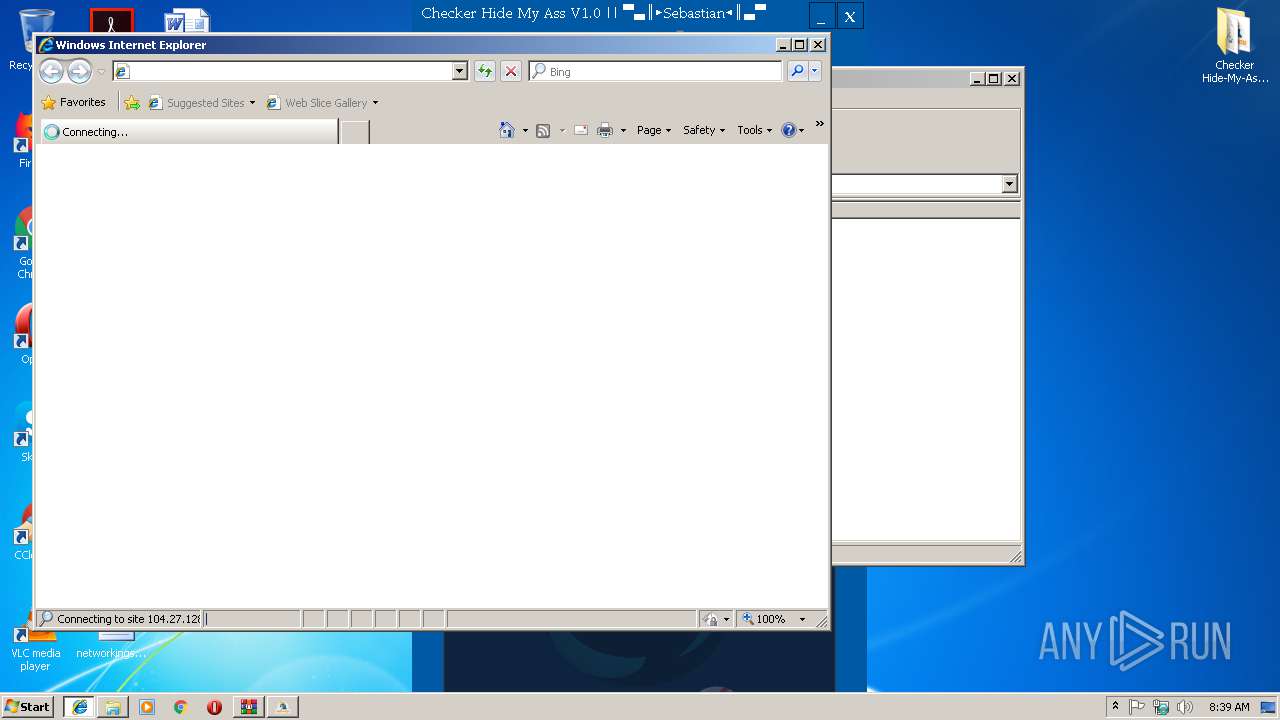This screenshot has height=720, width=1280.
Task: Click the red Stop loading button
Action: (511, 71)
